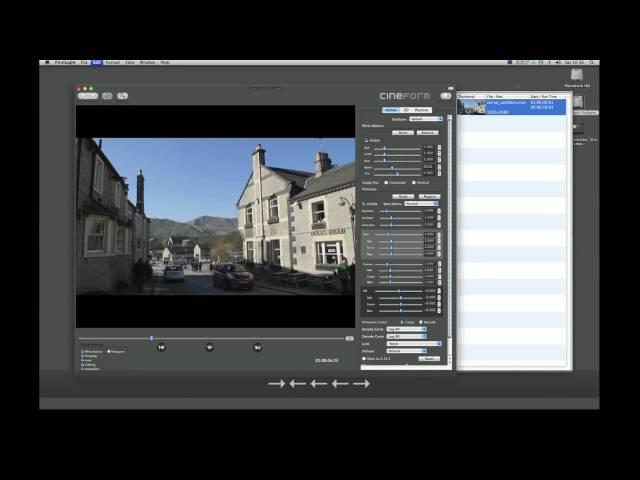Click the second Primaries button
Image resolution: width=640 pixels, height=480 pixels.
coord(429,196)
